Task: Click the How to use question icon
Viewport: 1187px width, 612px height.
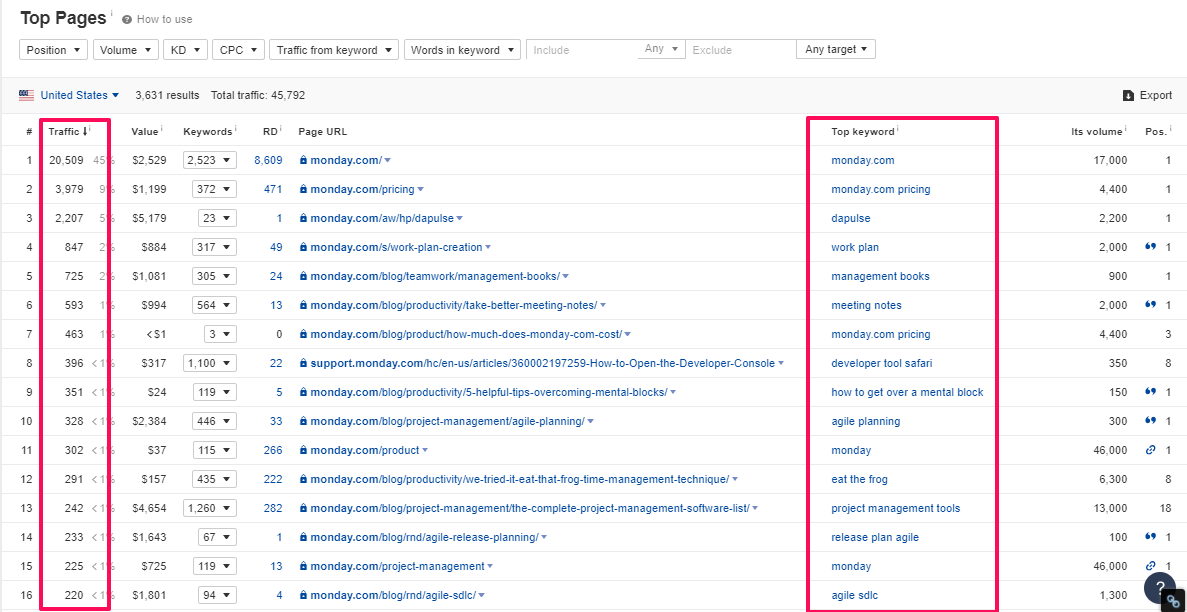Action: (x=126, y=20)
